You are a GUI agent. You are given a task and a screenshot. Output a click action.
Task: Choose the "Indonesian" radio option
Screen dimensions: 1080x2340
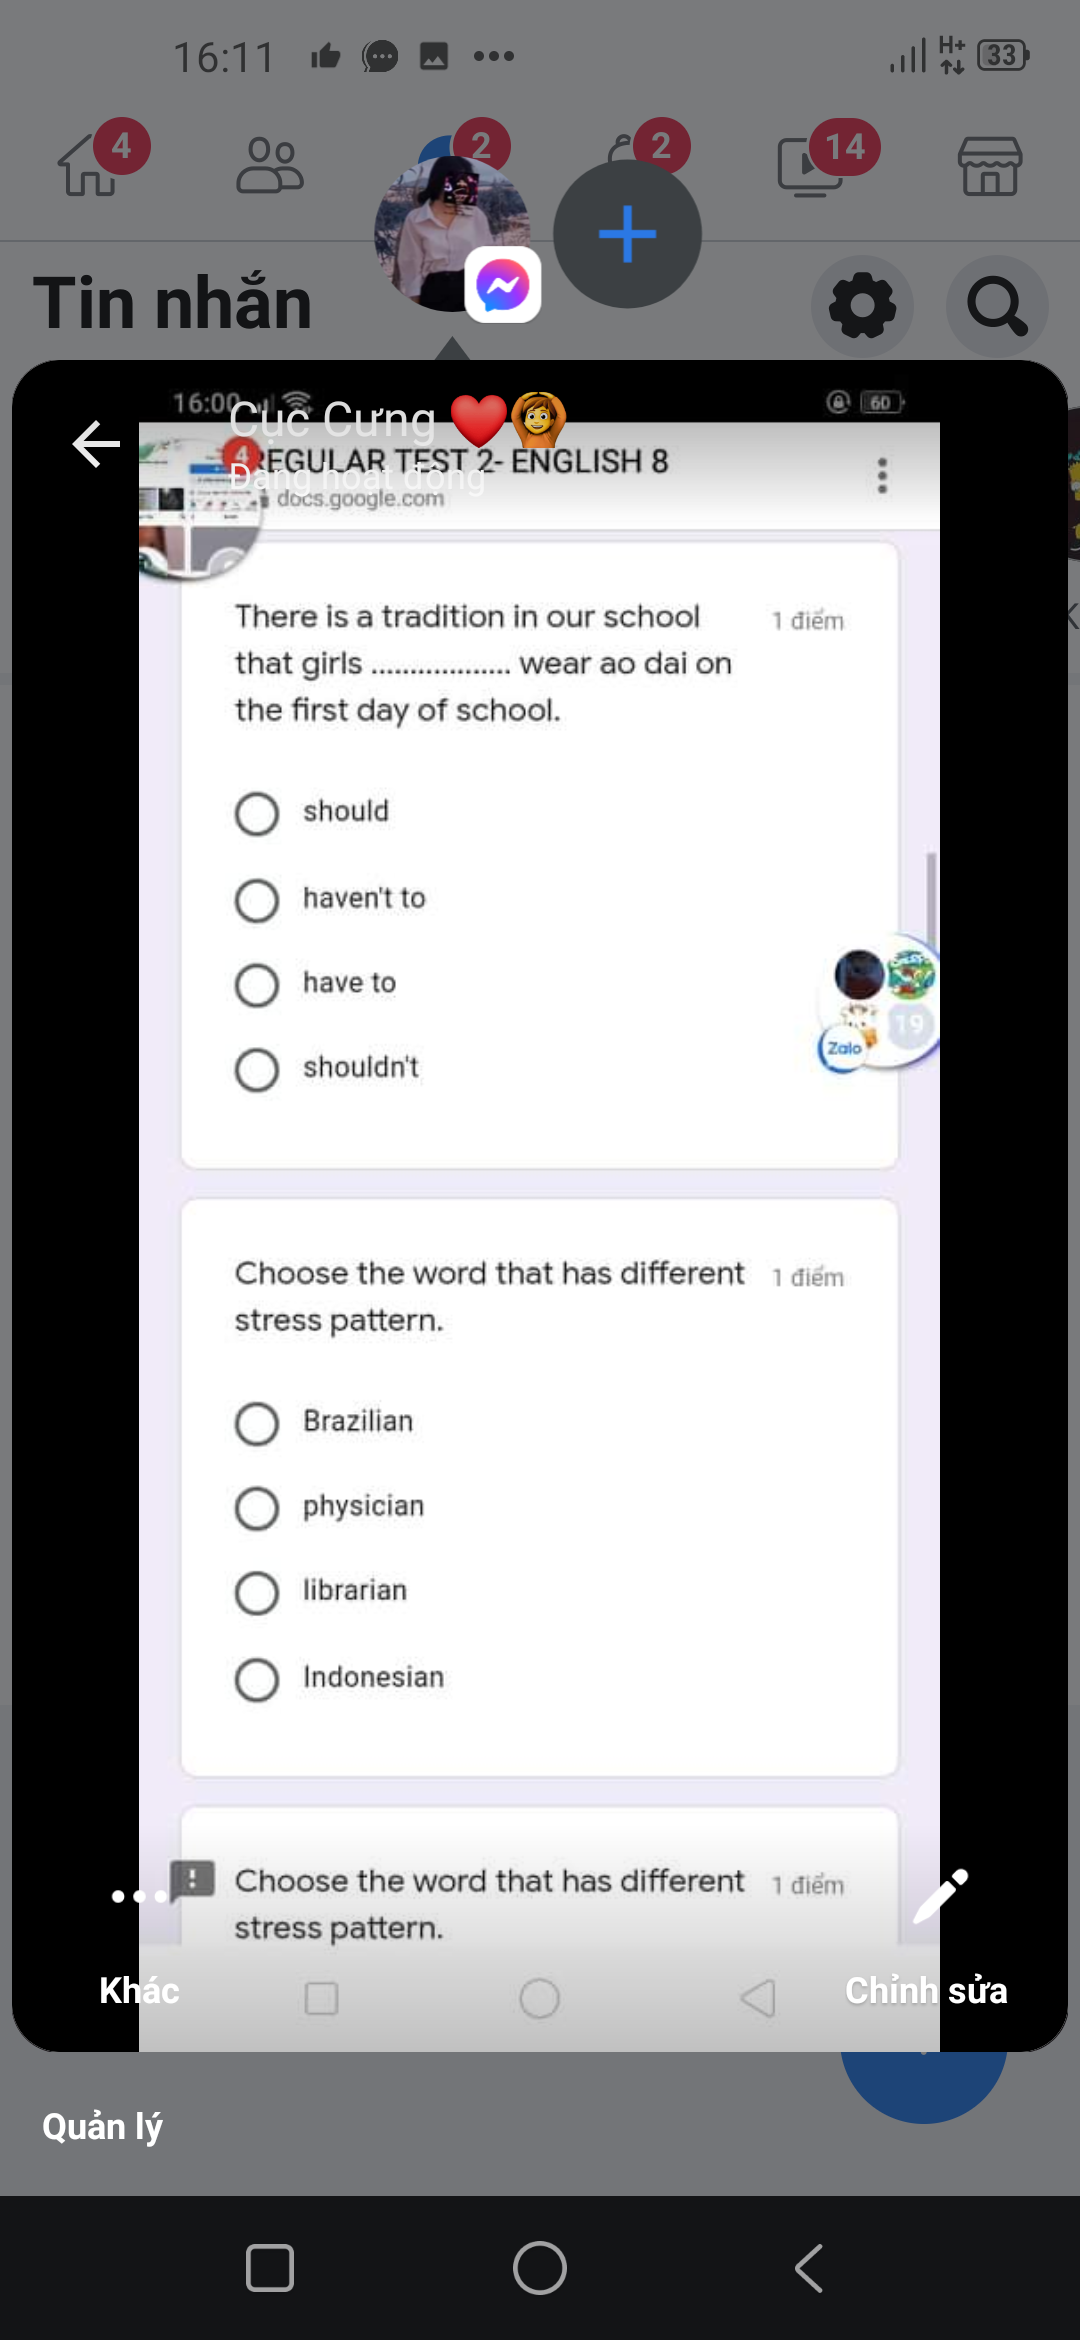point(257,1679)
